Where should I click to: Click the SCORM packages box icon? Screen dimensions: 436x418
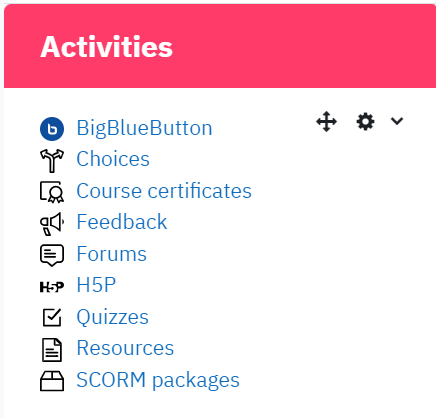52,381
